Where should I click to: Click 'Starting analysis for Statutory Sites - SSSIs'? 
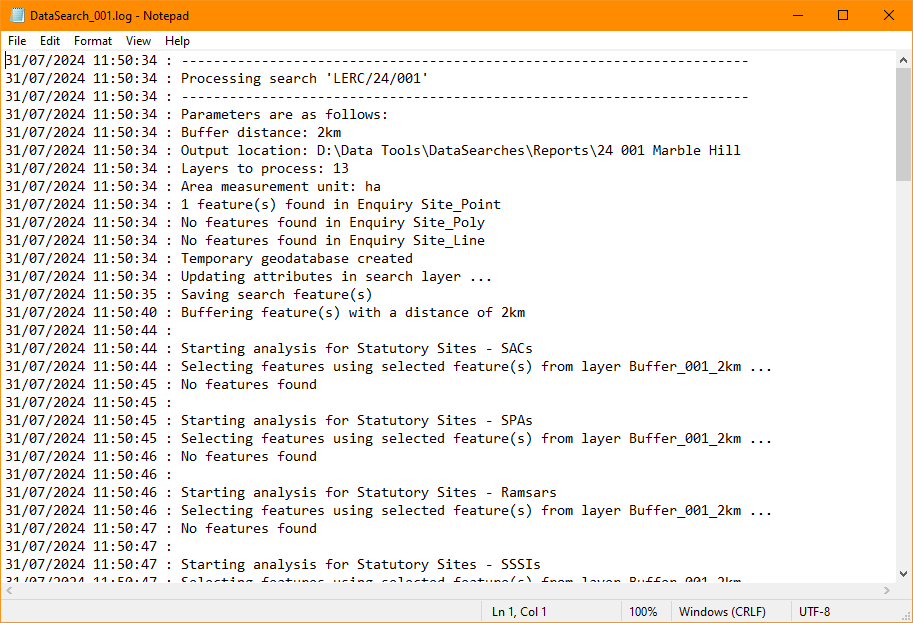[x=360, y=564]
